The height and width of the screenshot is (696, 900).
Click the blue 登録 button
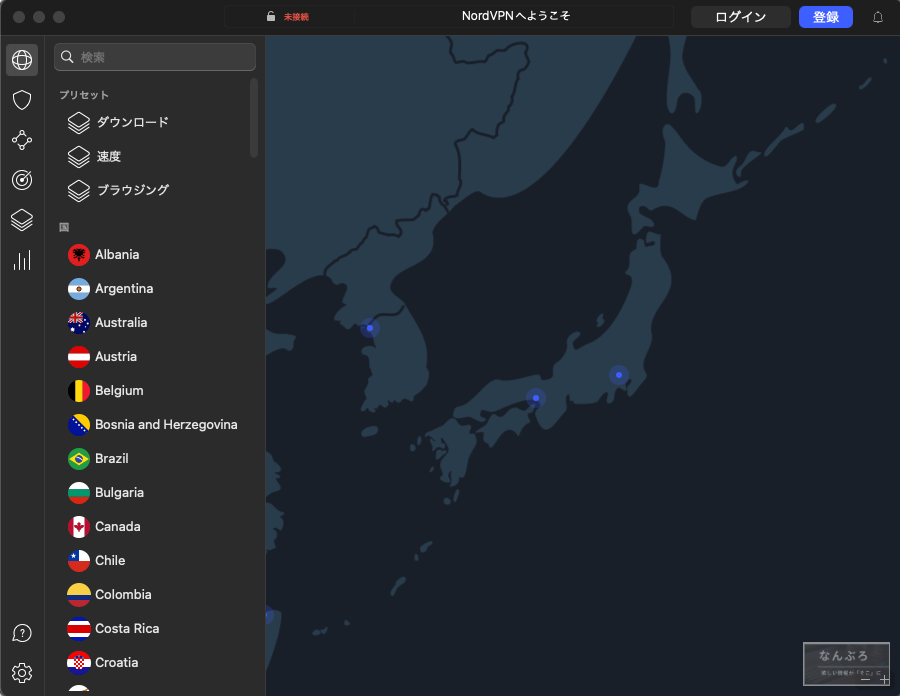click(825, 17)
